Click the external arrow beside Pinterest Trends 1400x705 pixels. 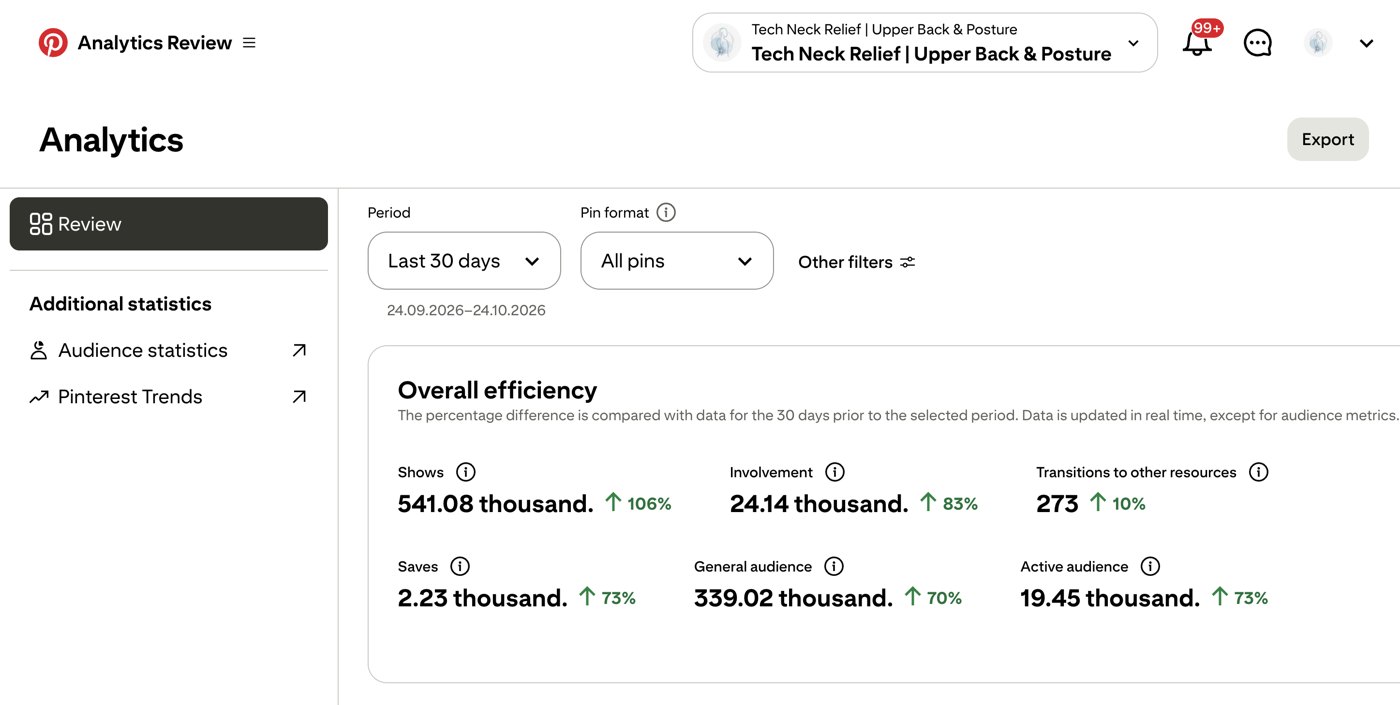[298, 397]
